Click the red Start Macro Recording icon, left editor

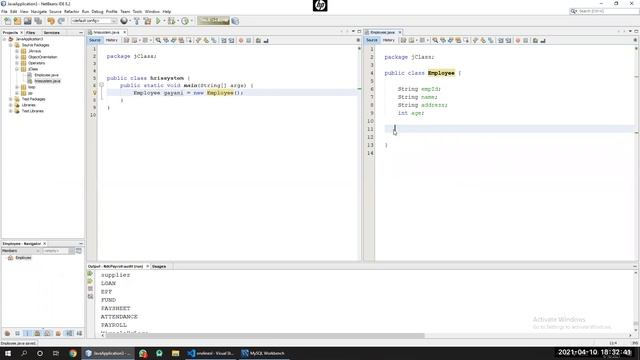click(x=241, y=40)
